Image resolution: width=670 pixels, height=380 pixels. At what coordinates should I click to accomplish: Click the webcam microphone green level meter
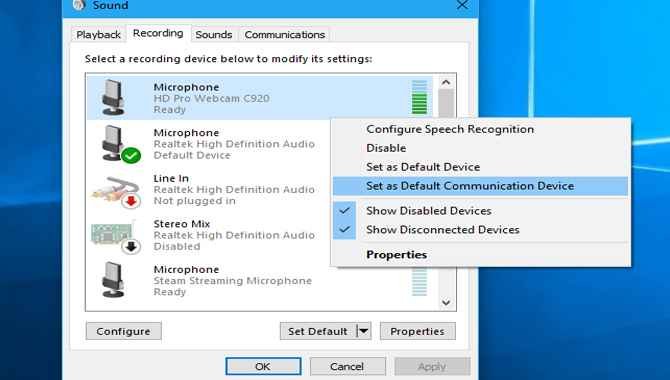pos(419,97)
